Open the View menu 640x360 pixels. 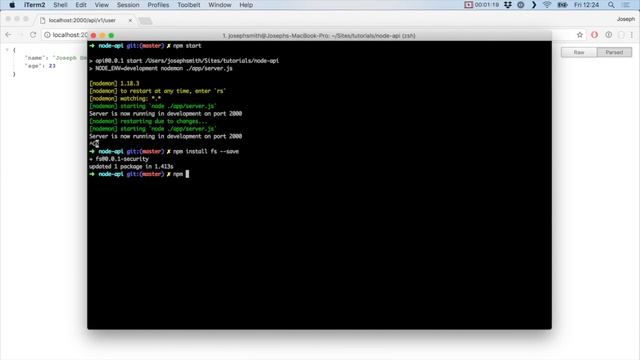click(102, 5)
